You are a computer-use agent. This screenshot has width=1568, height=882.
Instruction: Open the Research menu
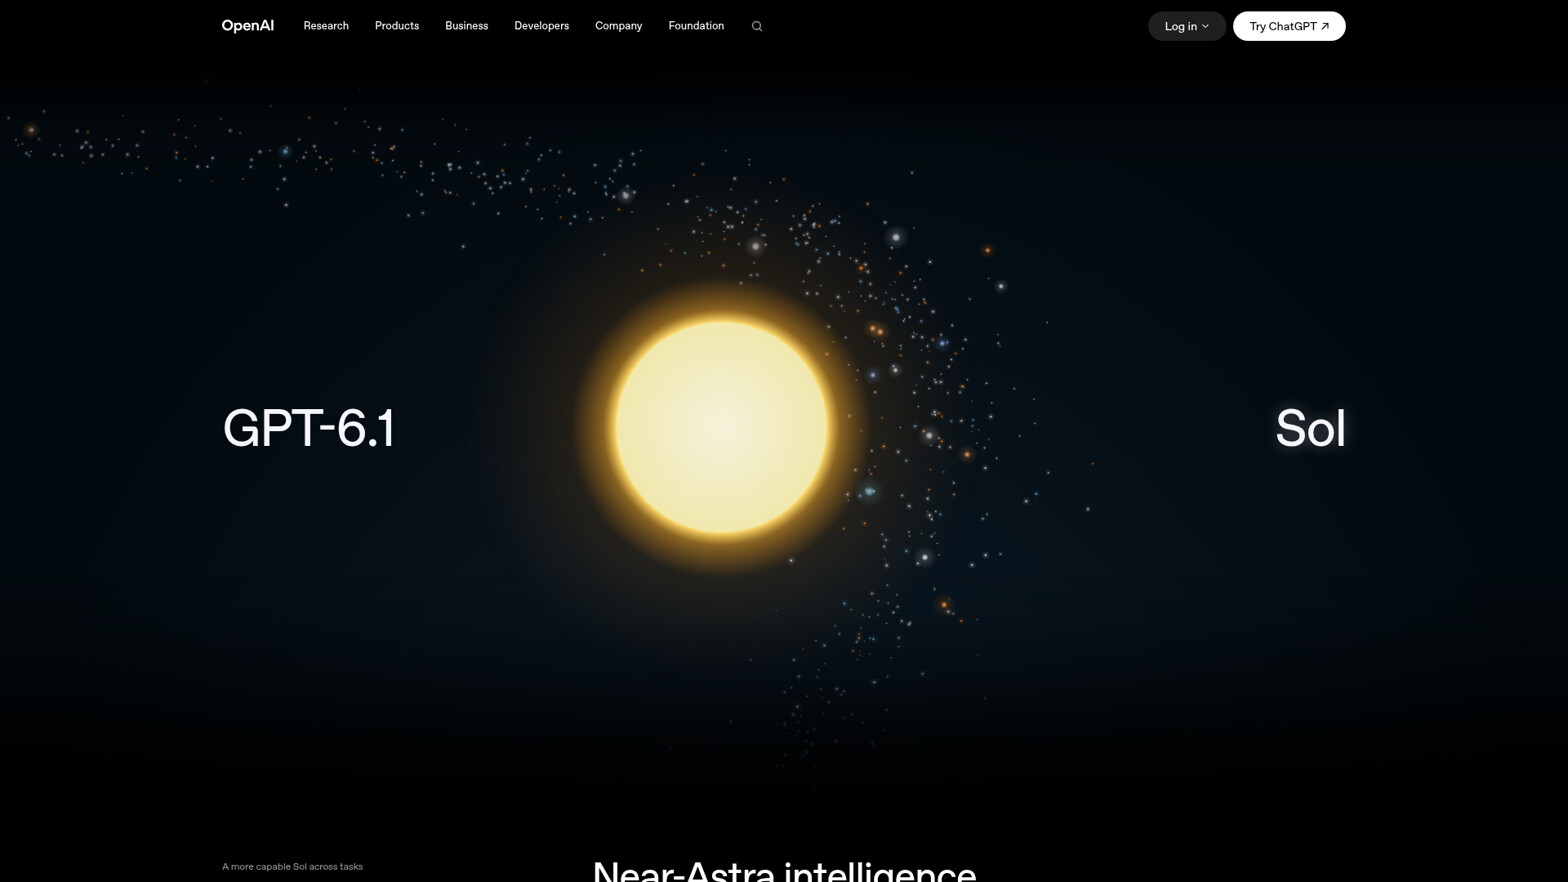(x=326, y=26)
